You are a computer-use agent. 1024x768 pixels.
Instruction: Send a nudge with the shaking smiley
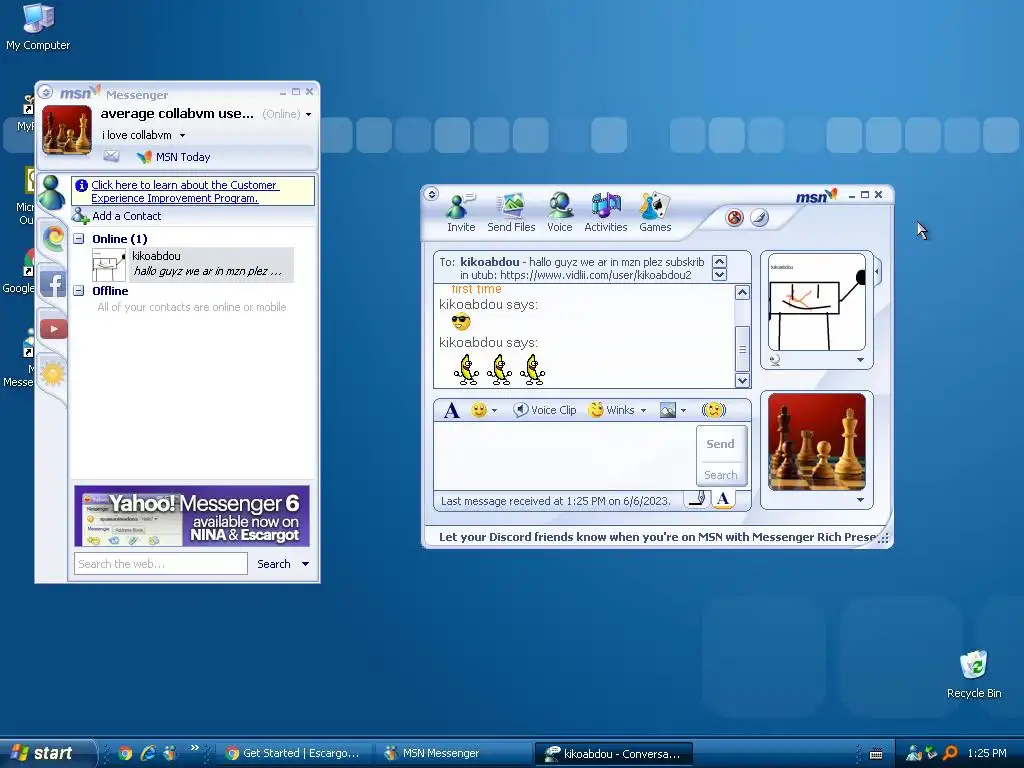pyautogui.click(x=713, y=410)
